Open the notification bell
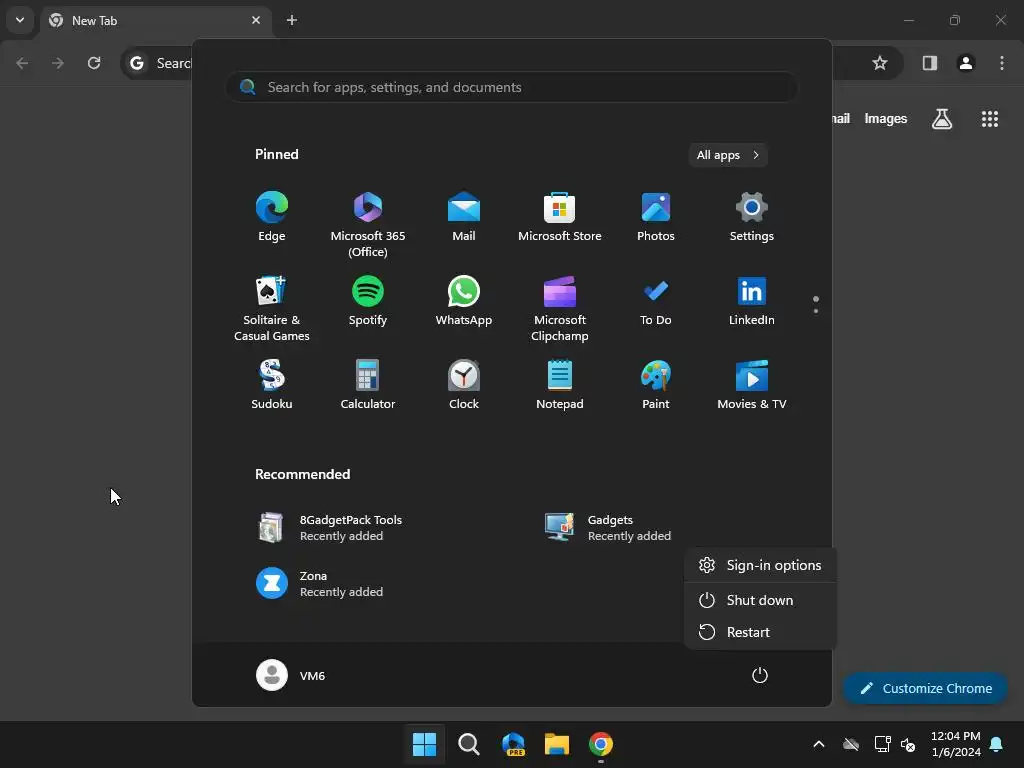This screenshot has width=1024, height=768. (x=997, y=744)
